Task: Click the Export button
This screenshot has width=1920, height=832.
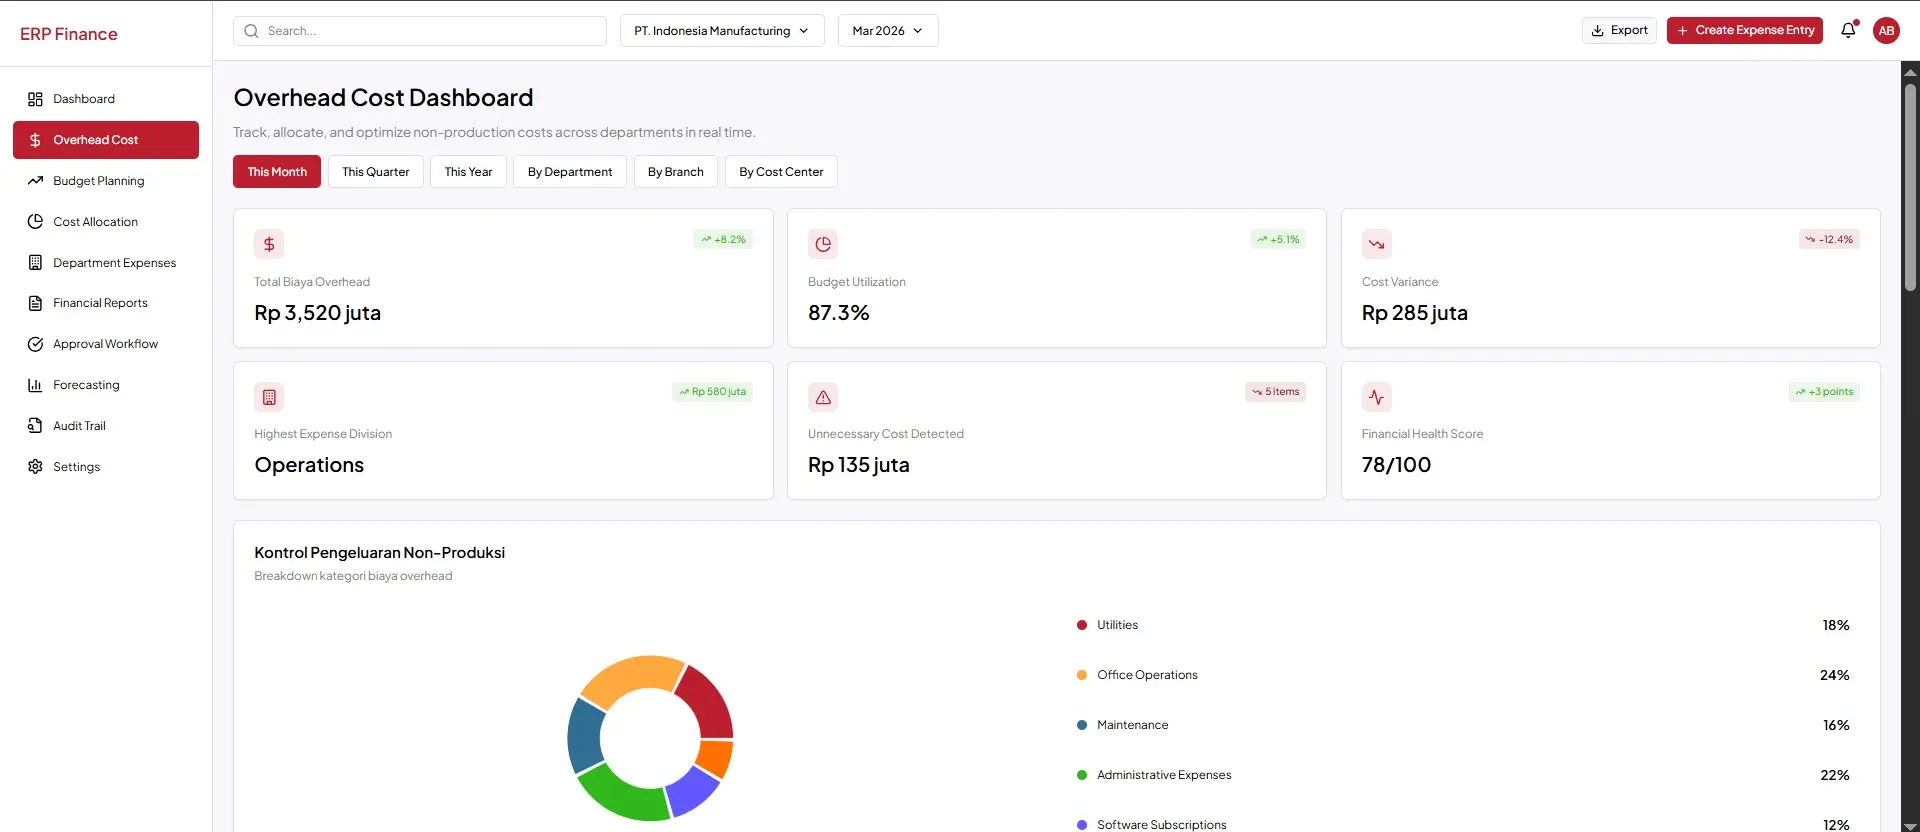Action: pos(1618,30)
